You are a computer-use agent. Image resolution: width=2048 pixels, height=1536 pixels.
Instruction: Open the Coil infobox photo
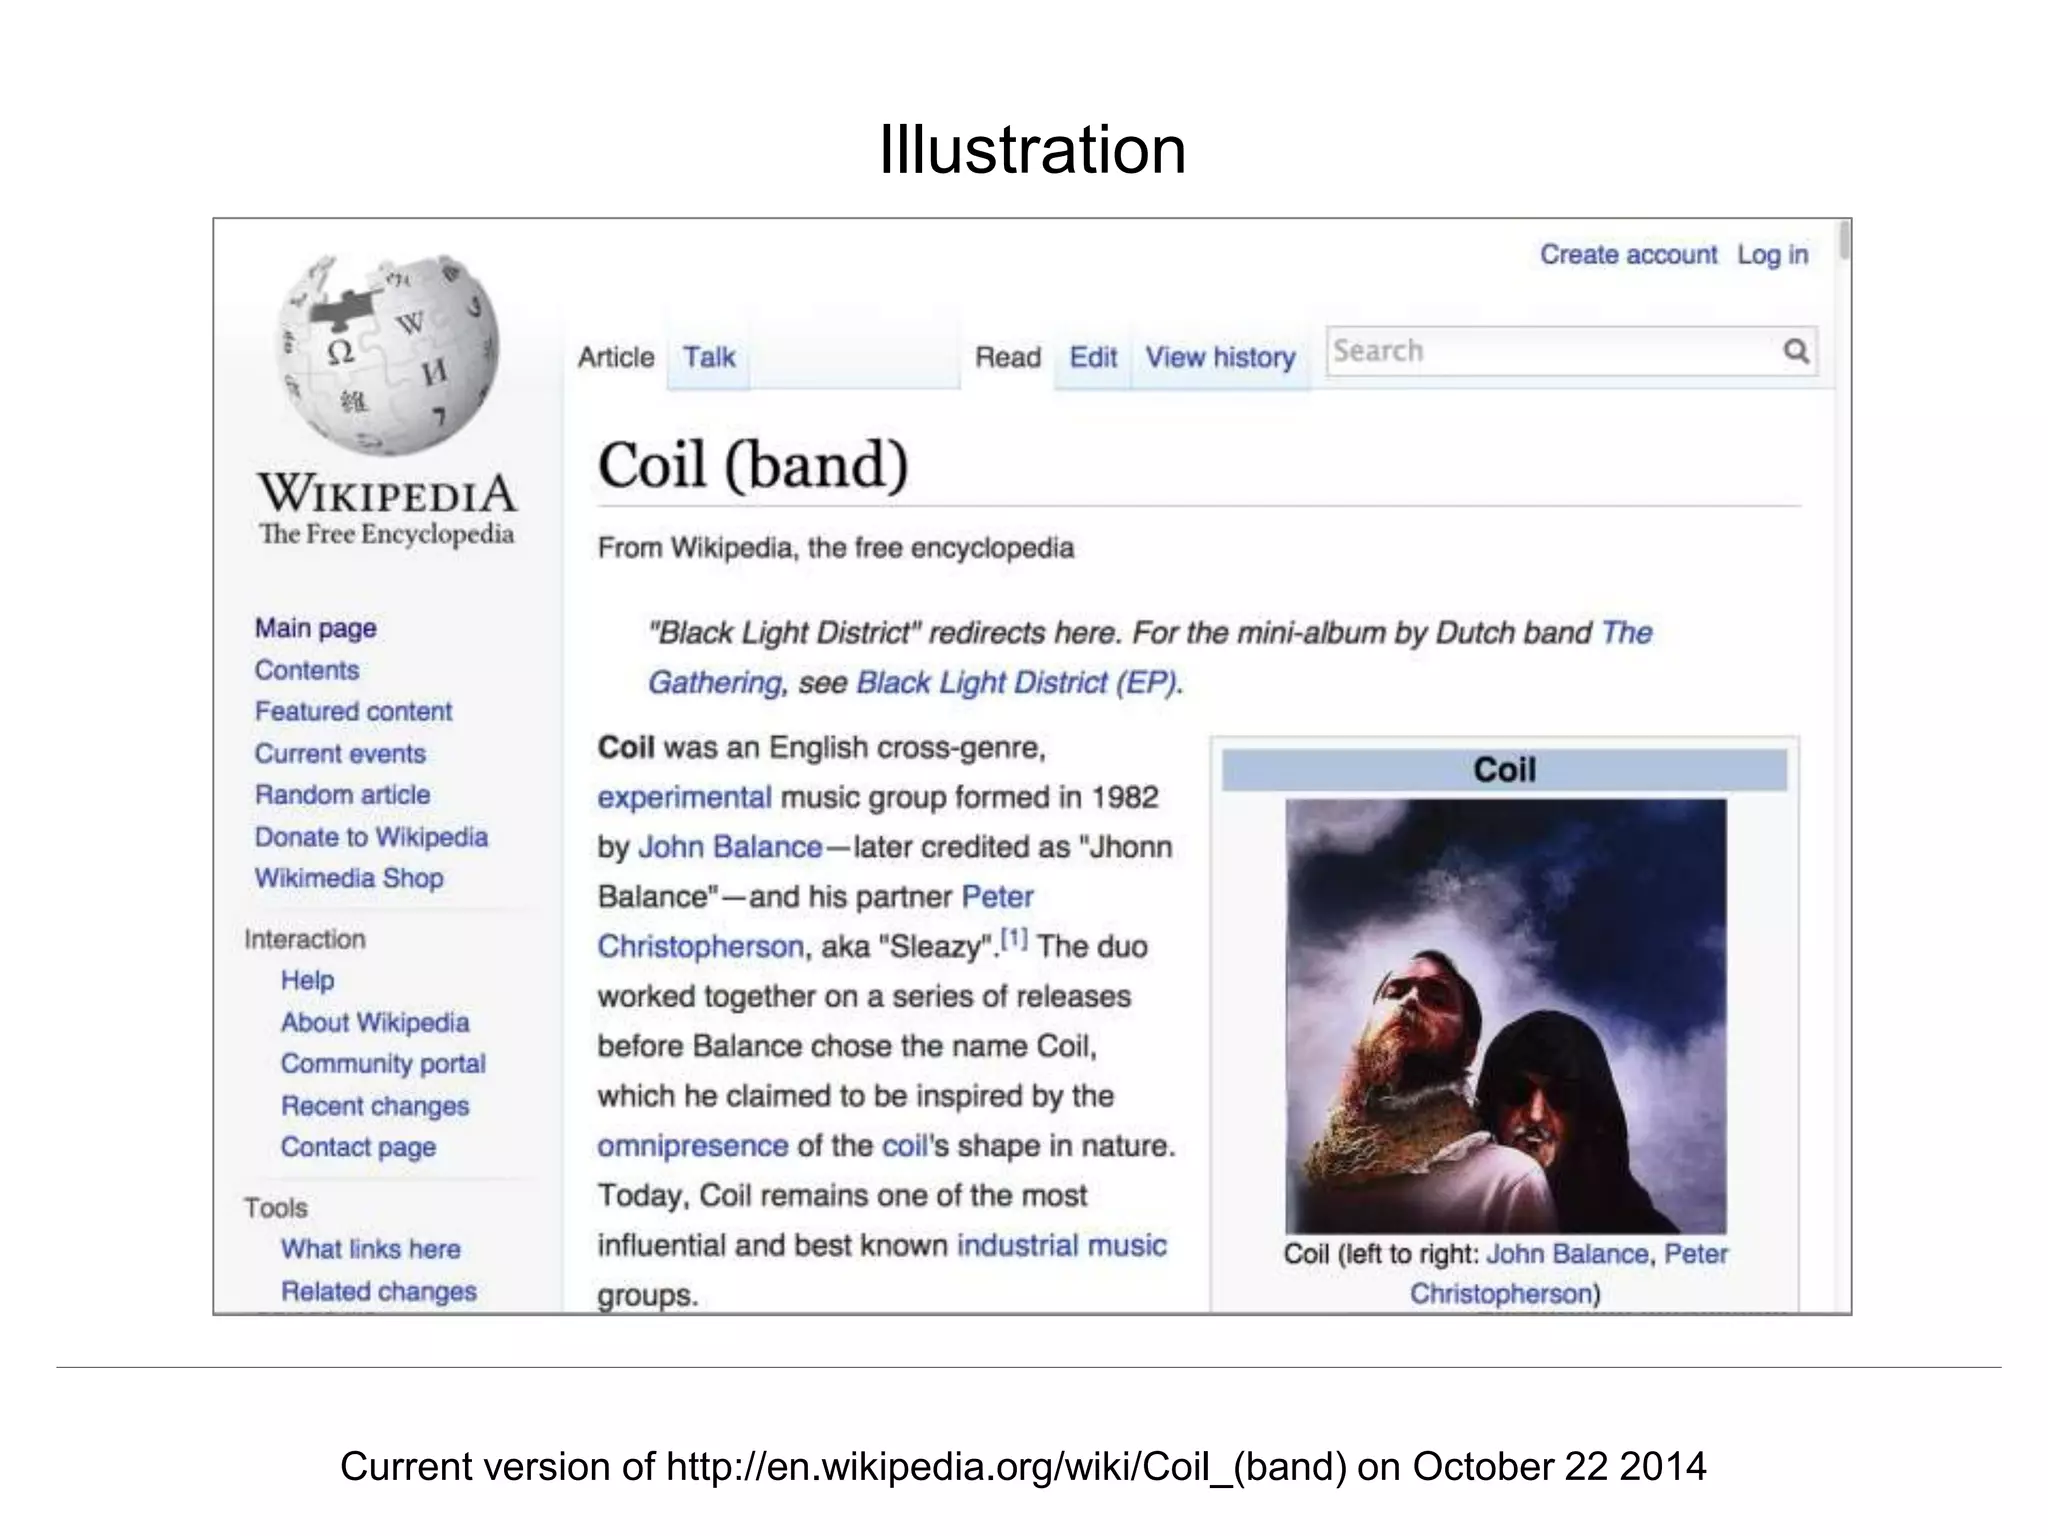click(1505, 1016)
